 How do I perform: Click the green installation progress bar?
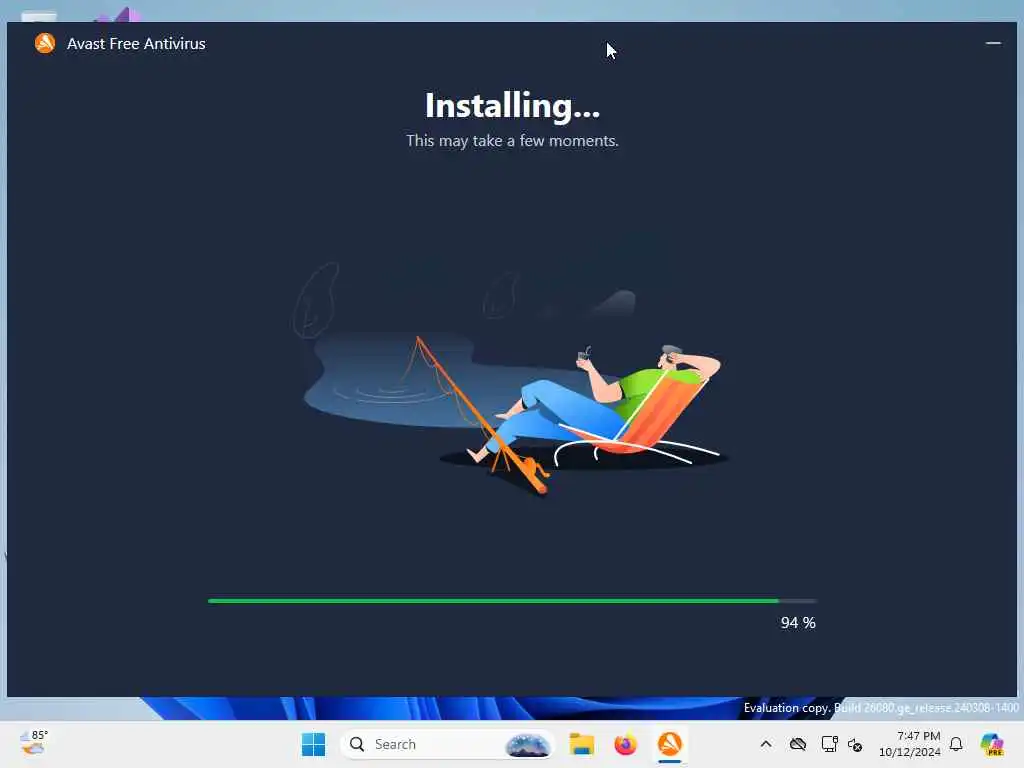[x=512, y=601]
